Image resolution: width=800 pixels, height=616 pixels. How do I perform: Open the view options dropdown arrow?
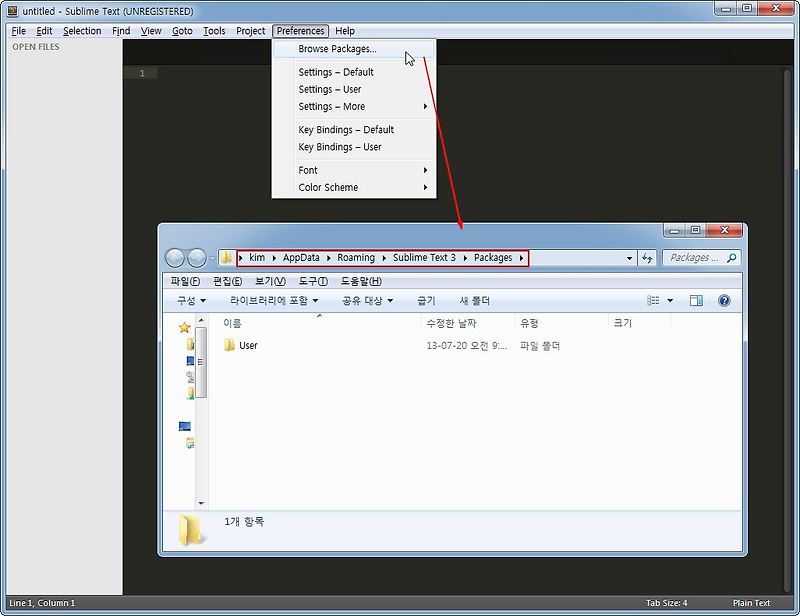(x=670, y=301)
